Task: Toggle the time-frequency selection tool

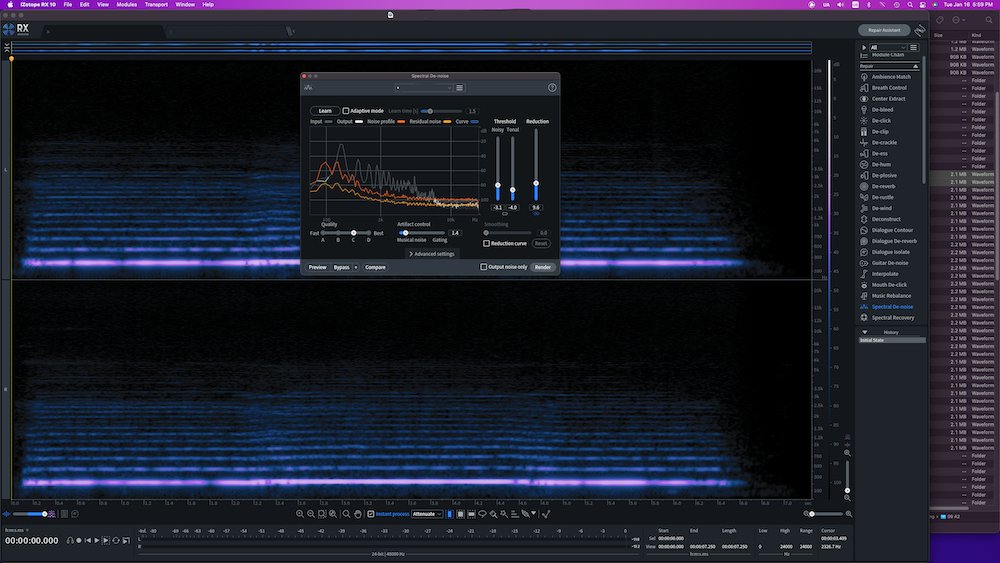Action: (460, 514)
